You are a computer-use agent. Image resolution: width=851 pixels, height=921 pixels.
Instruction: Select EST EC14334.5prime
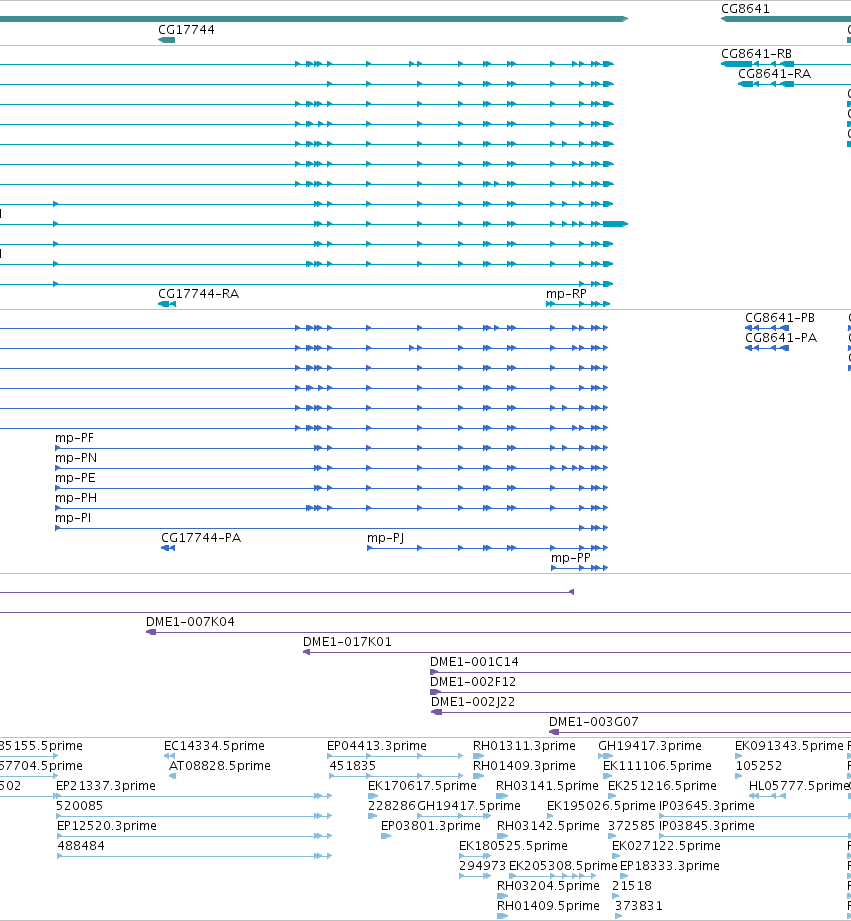pos(214,746)
